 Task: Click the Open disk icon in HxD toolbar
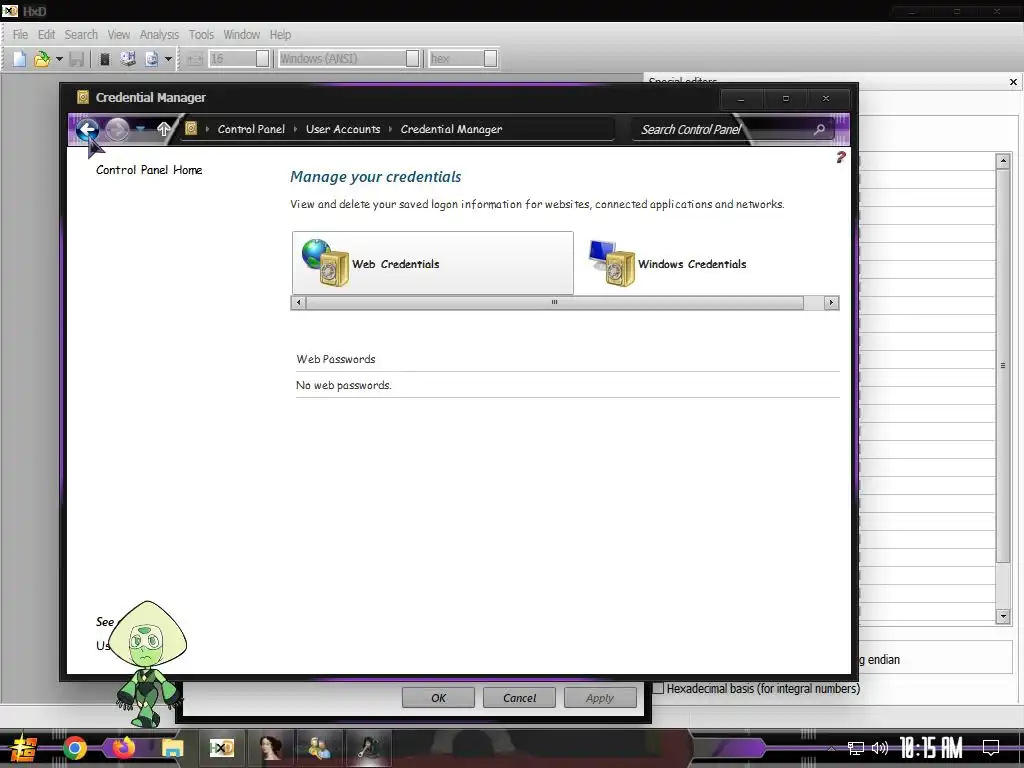coord(128,59)
